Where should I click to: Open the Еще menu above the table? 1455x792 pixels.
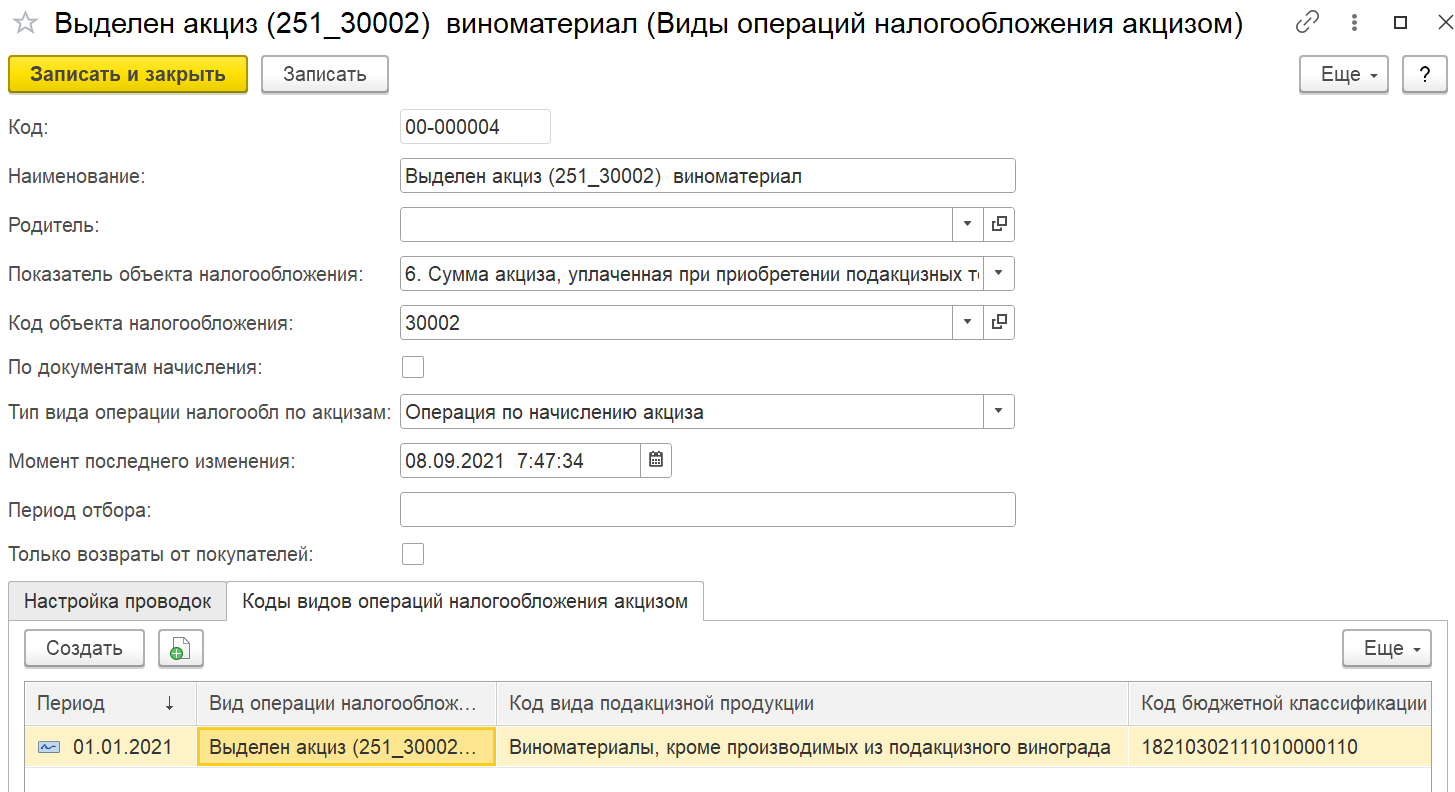(1387, 648)
